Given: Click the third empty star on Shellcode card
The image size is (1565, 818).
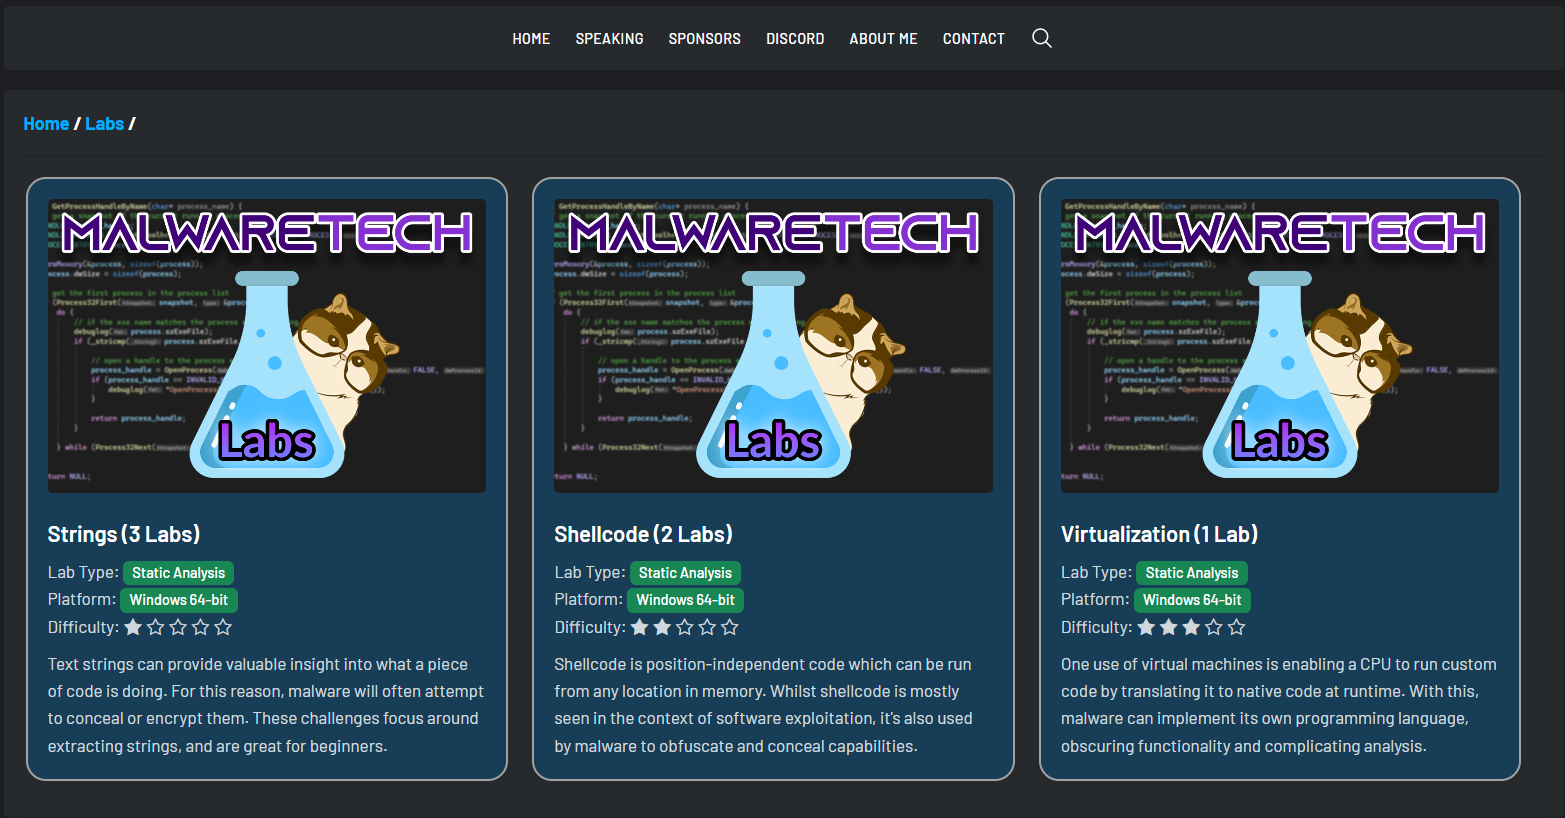Looking at the screenshot, I should click(685, 627).
